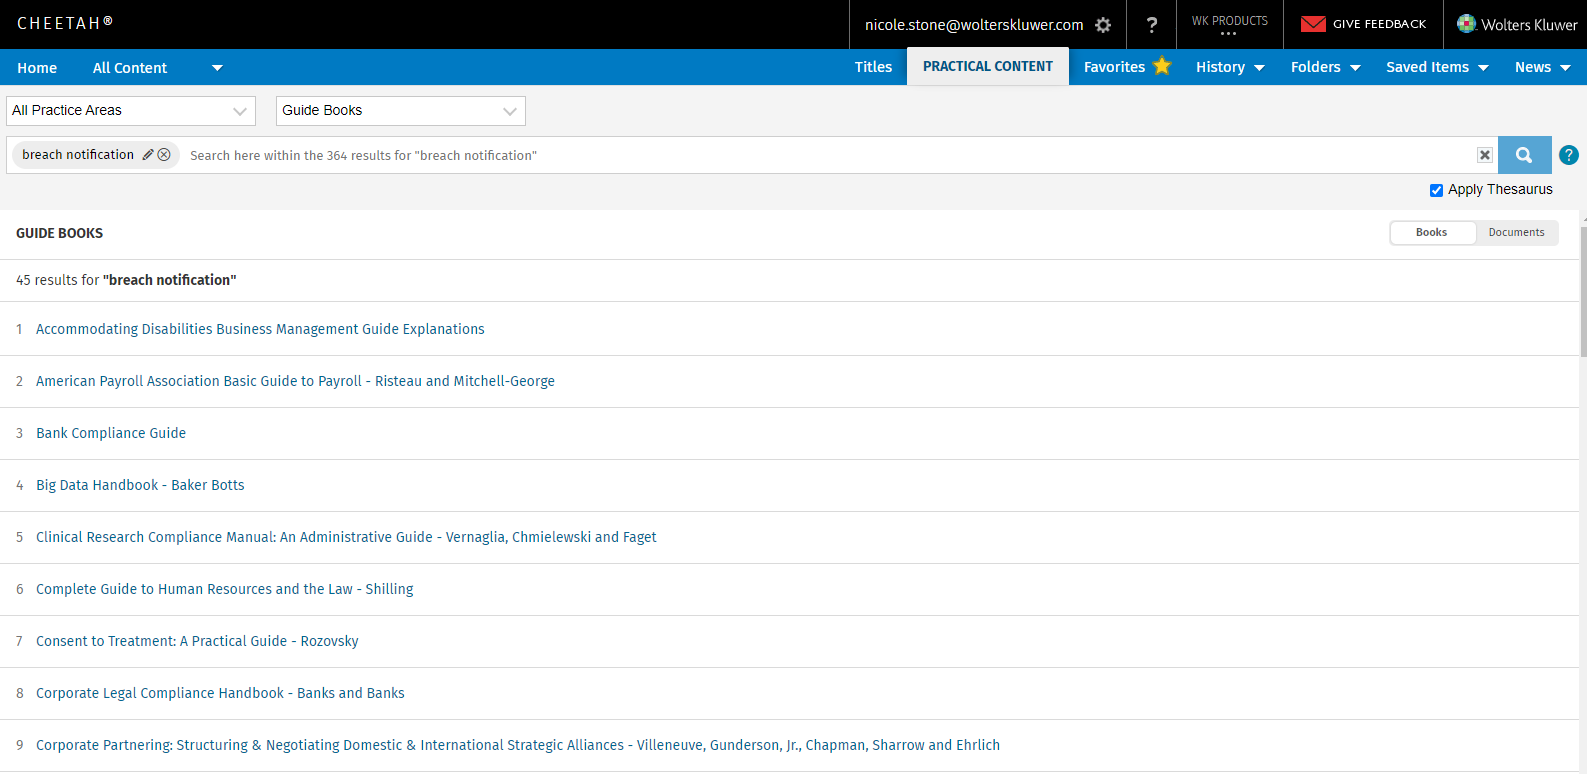The width and height of the screenshot is (1587, 774).
Task: Expand the All Practice Areas dropdown
Action: (x=131, y=111)
